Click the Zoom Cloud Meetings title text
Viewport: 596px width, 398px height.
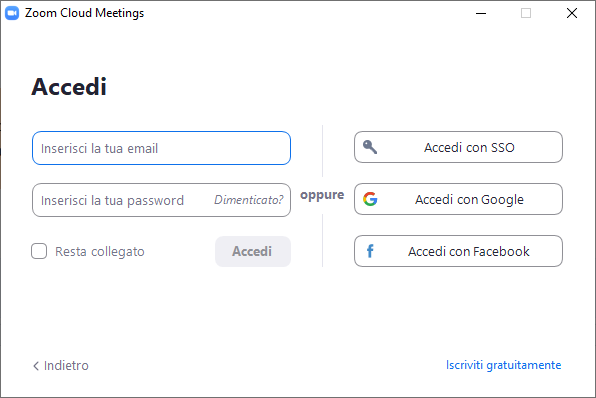tap(84, 13)
